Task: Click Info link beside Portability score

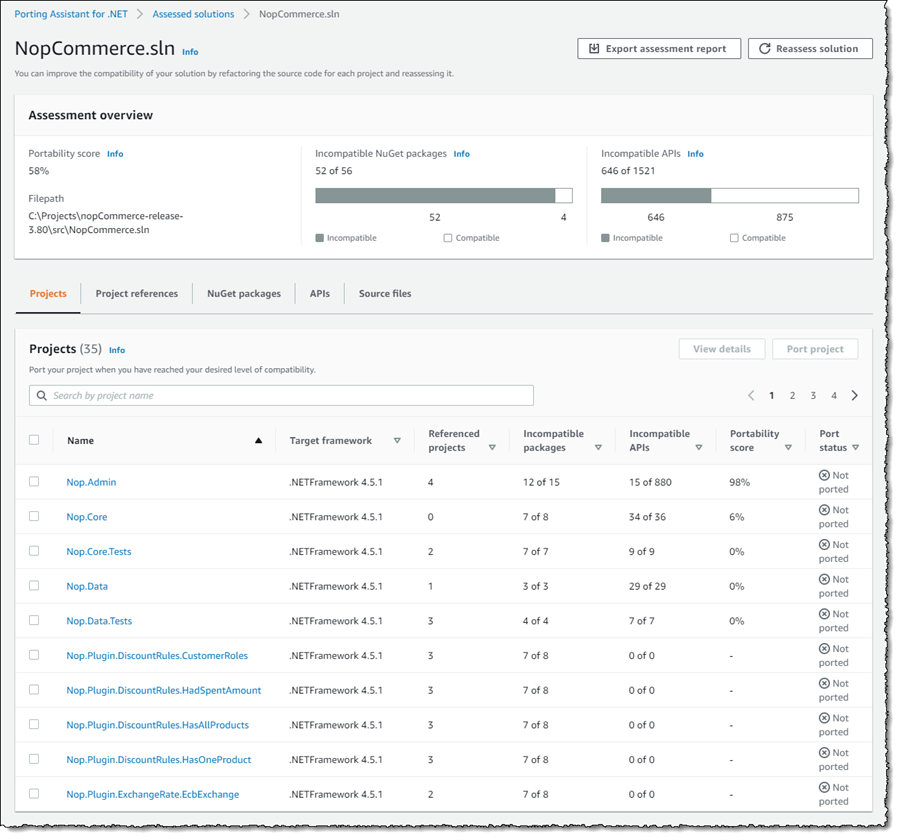Action: click(x=115, y=154)
